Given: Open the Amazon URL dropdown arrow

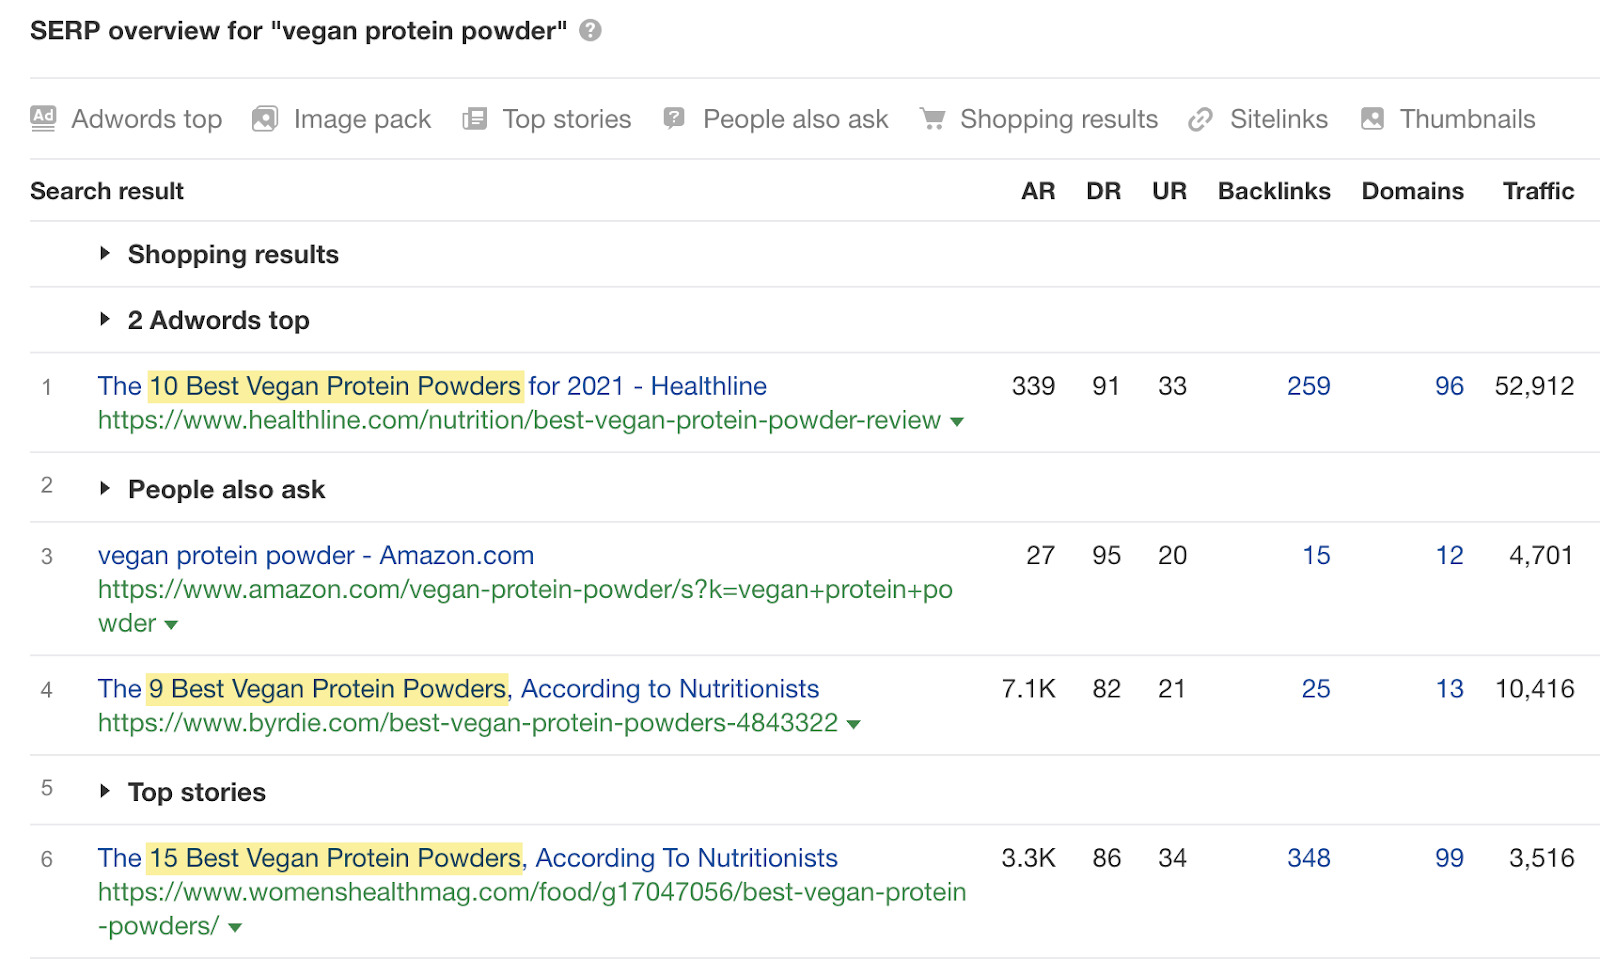Looking at the screenshot, I should [x=171, y=625].
